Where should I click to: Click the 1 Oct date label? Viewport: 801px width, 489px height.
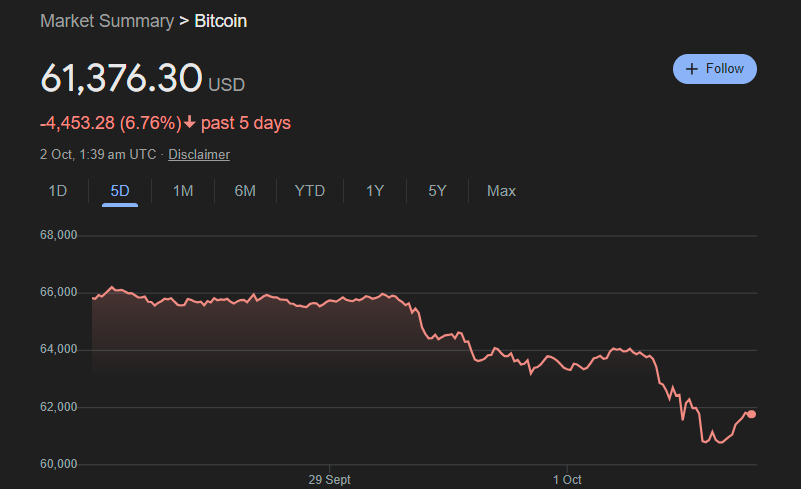coord(567,480)
